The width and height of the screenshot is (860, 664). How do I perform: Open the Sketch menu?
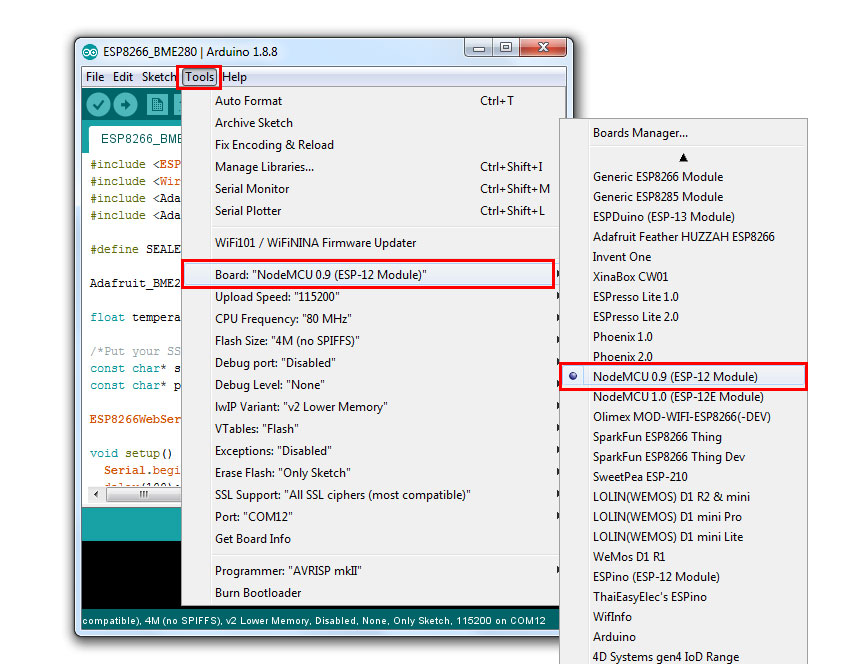click(x=159, y=77)
